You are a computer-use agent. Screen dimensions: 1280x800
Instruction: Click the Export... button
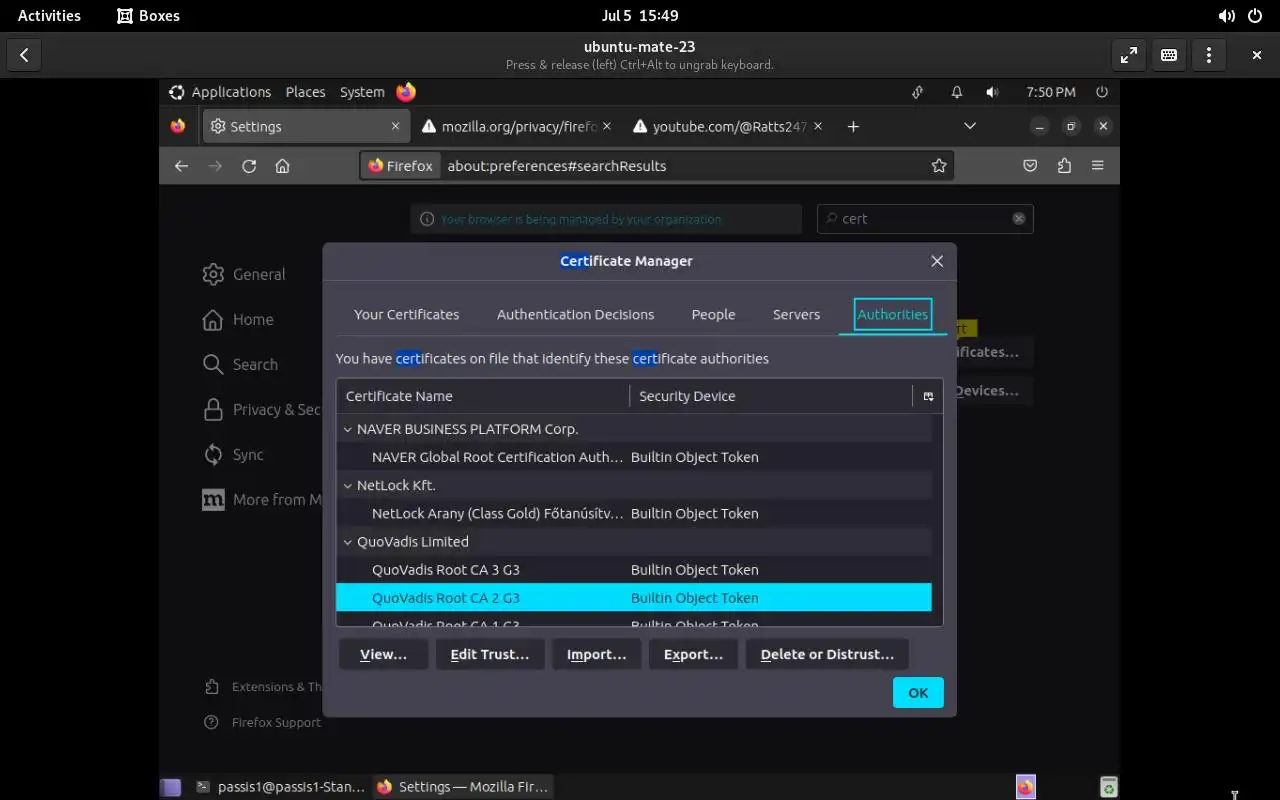(x=694, y=655)
